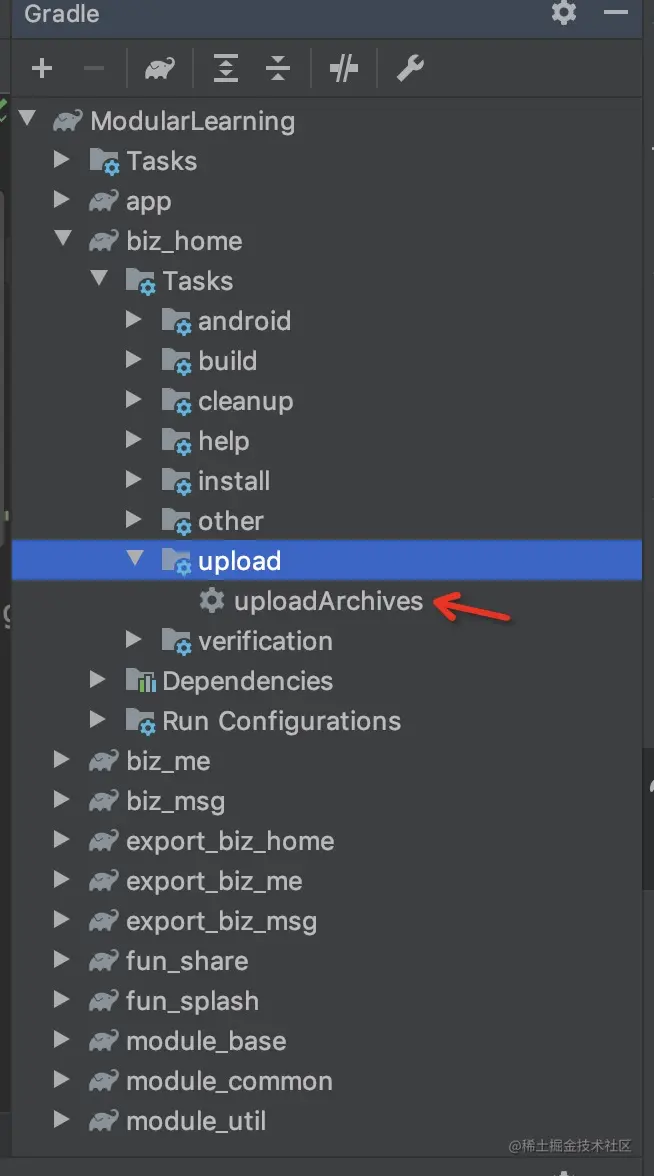This screenshot has width=654, height=1176.
Task: Select the uploadArchives task
Action: coord(328,601)
